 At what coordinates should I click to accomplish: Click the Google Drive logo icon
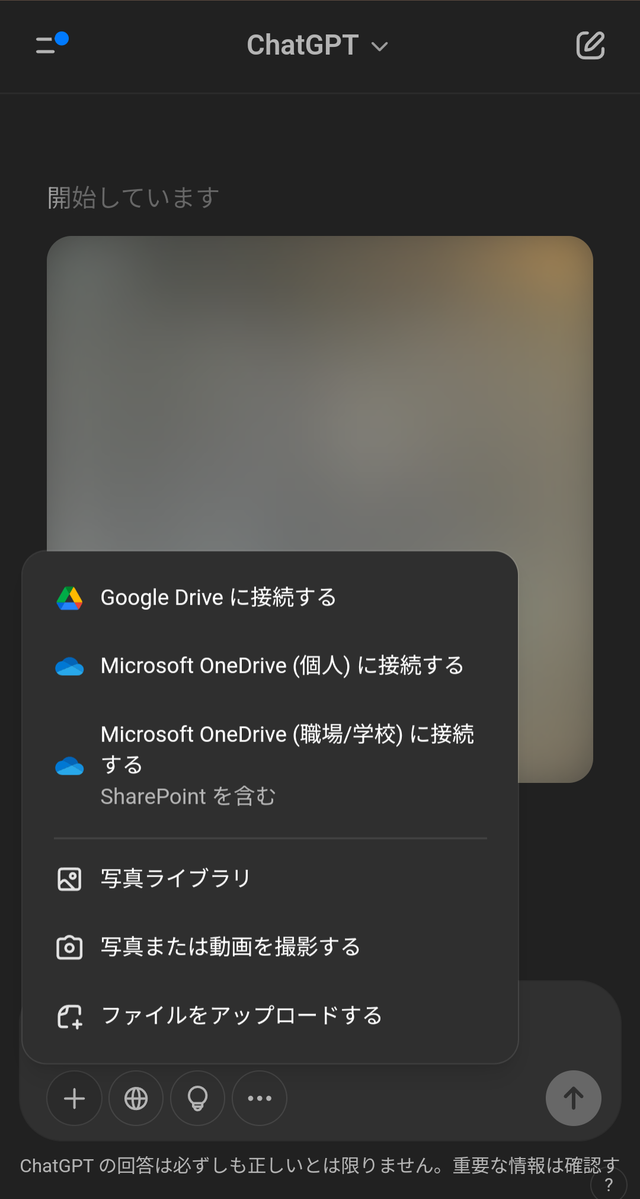point(69,598)
